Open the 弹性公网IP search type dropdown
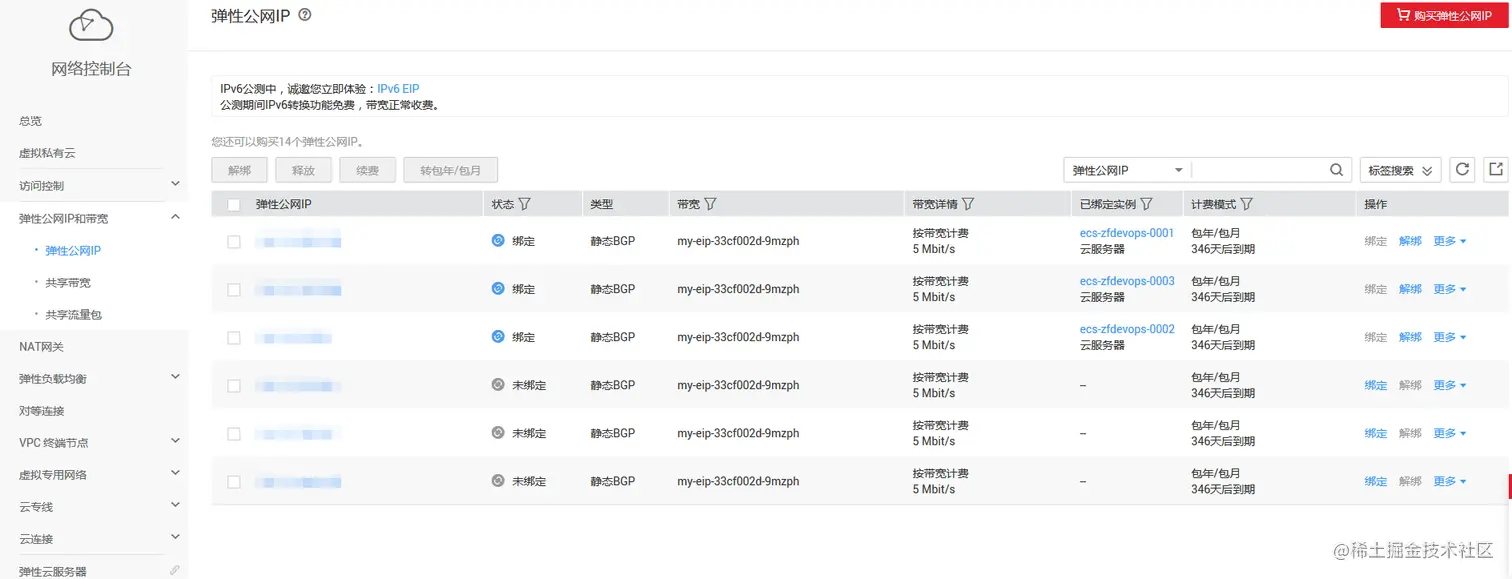The width and height of the screenshot is (1512, 579). click(x=1127, y=170)
